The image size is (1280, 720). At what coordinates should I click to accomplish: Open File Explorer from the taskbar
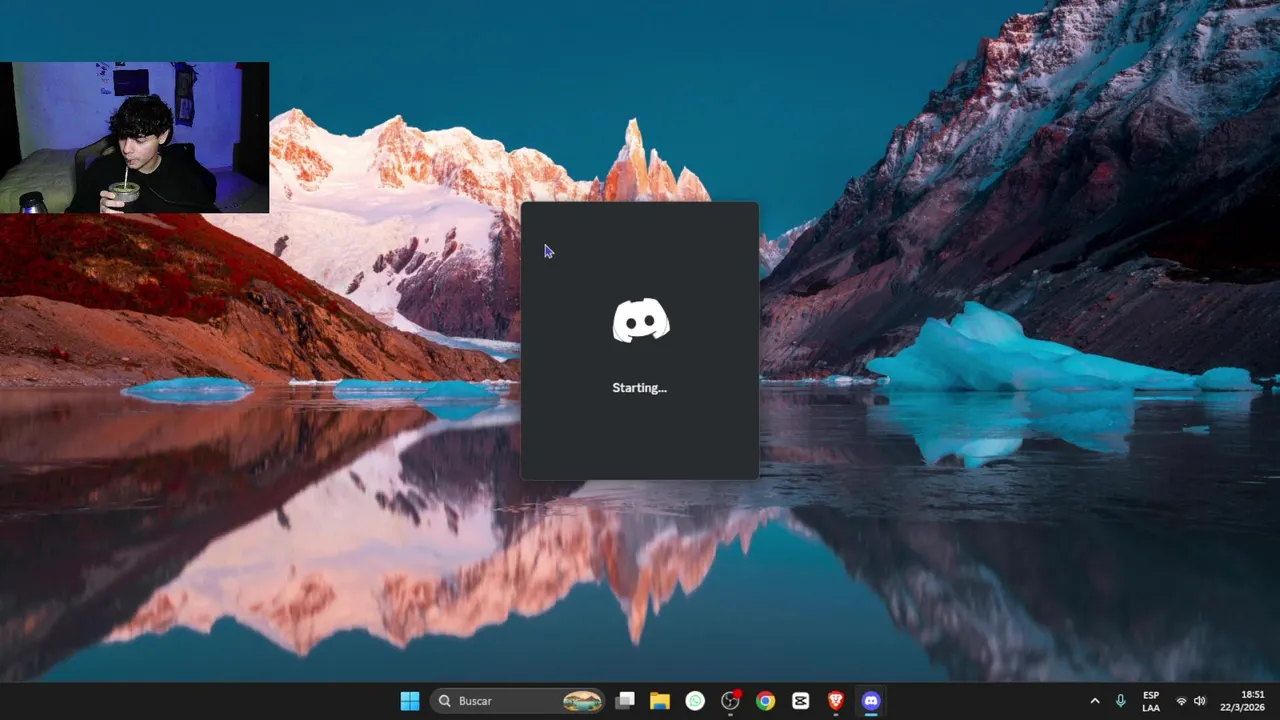660,701
